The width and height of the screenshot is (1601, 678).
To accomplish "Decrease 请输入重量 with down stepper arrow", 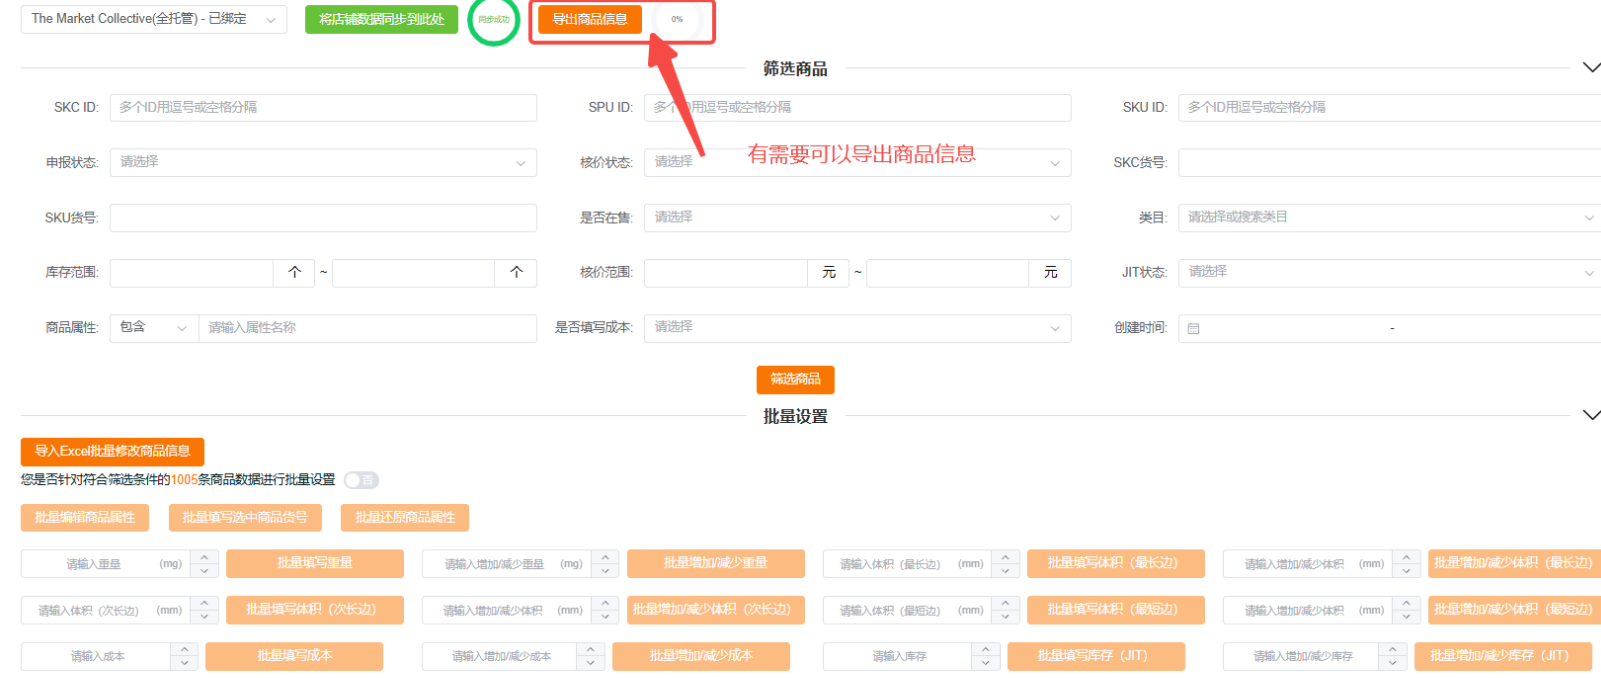I will coord(204,571).
